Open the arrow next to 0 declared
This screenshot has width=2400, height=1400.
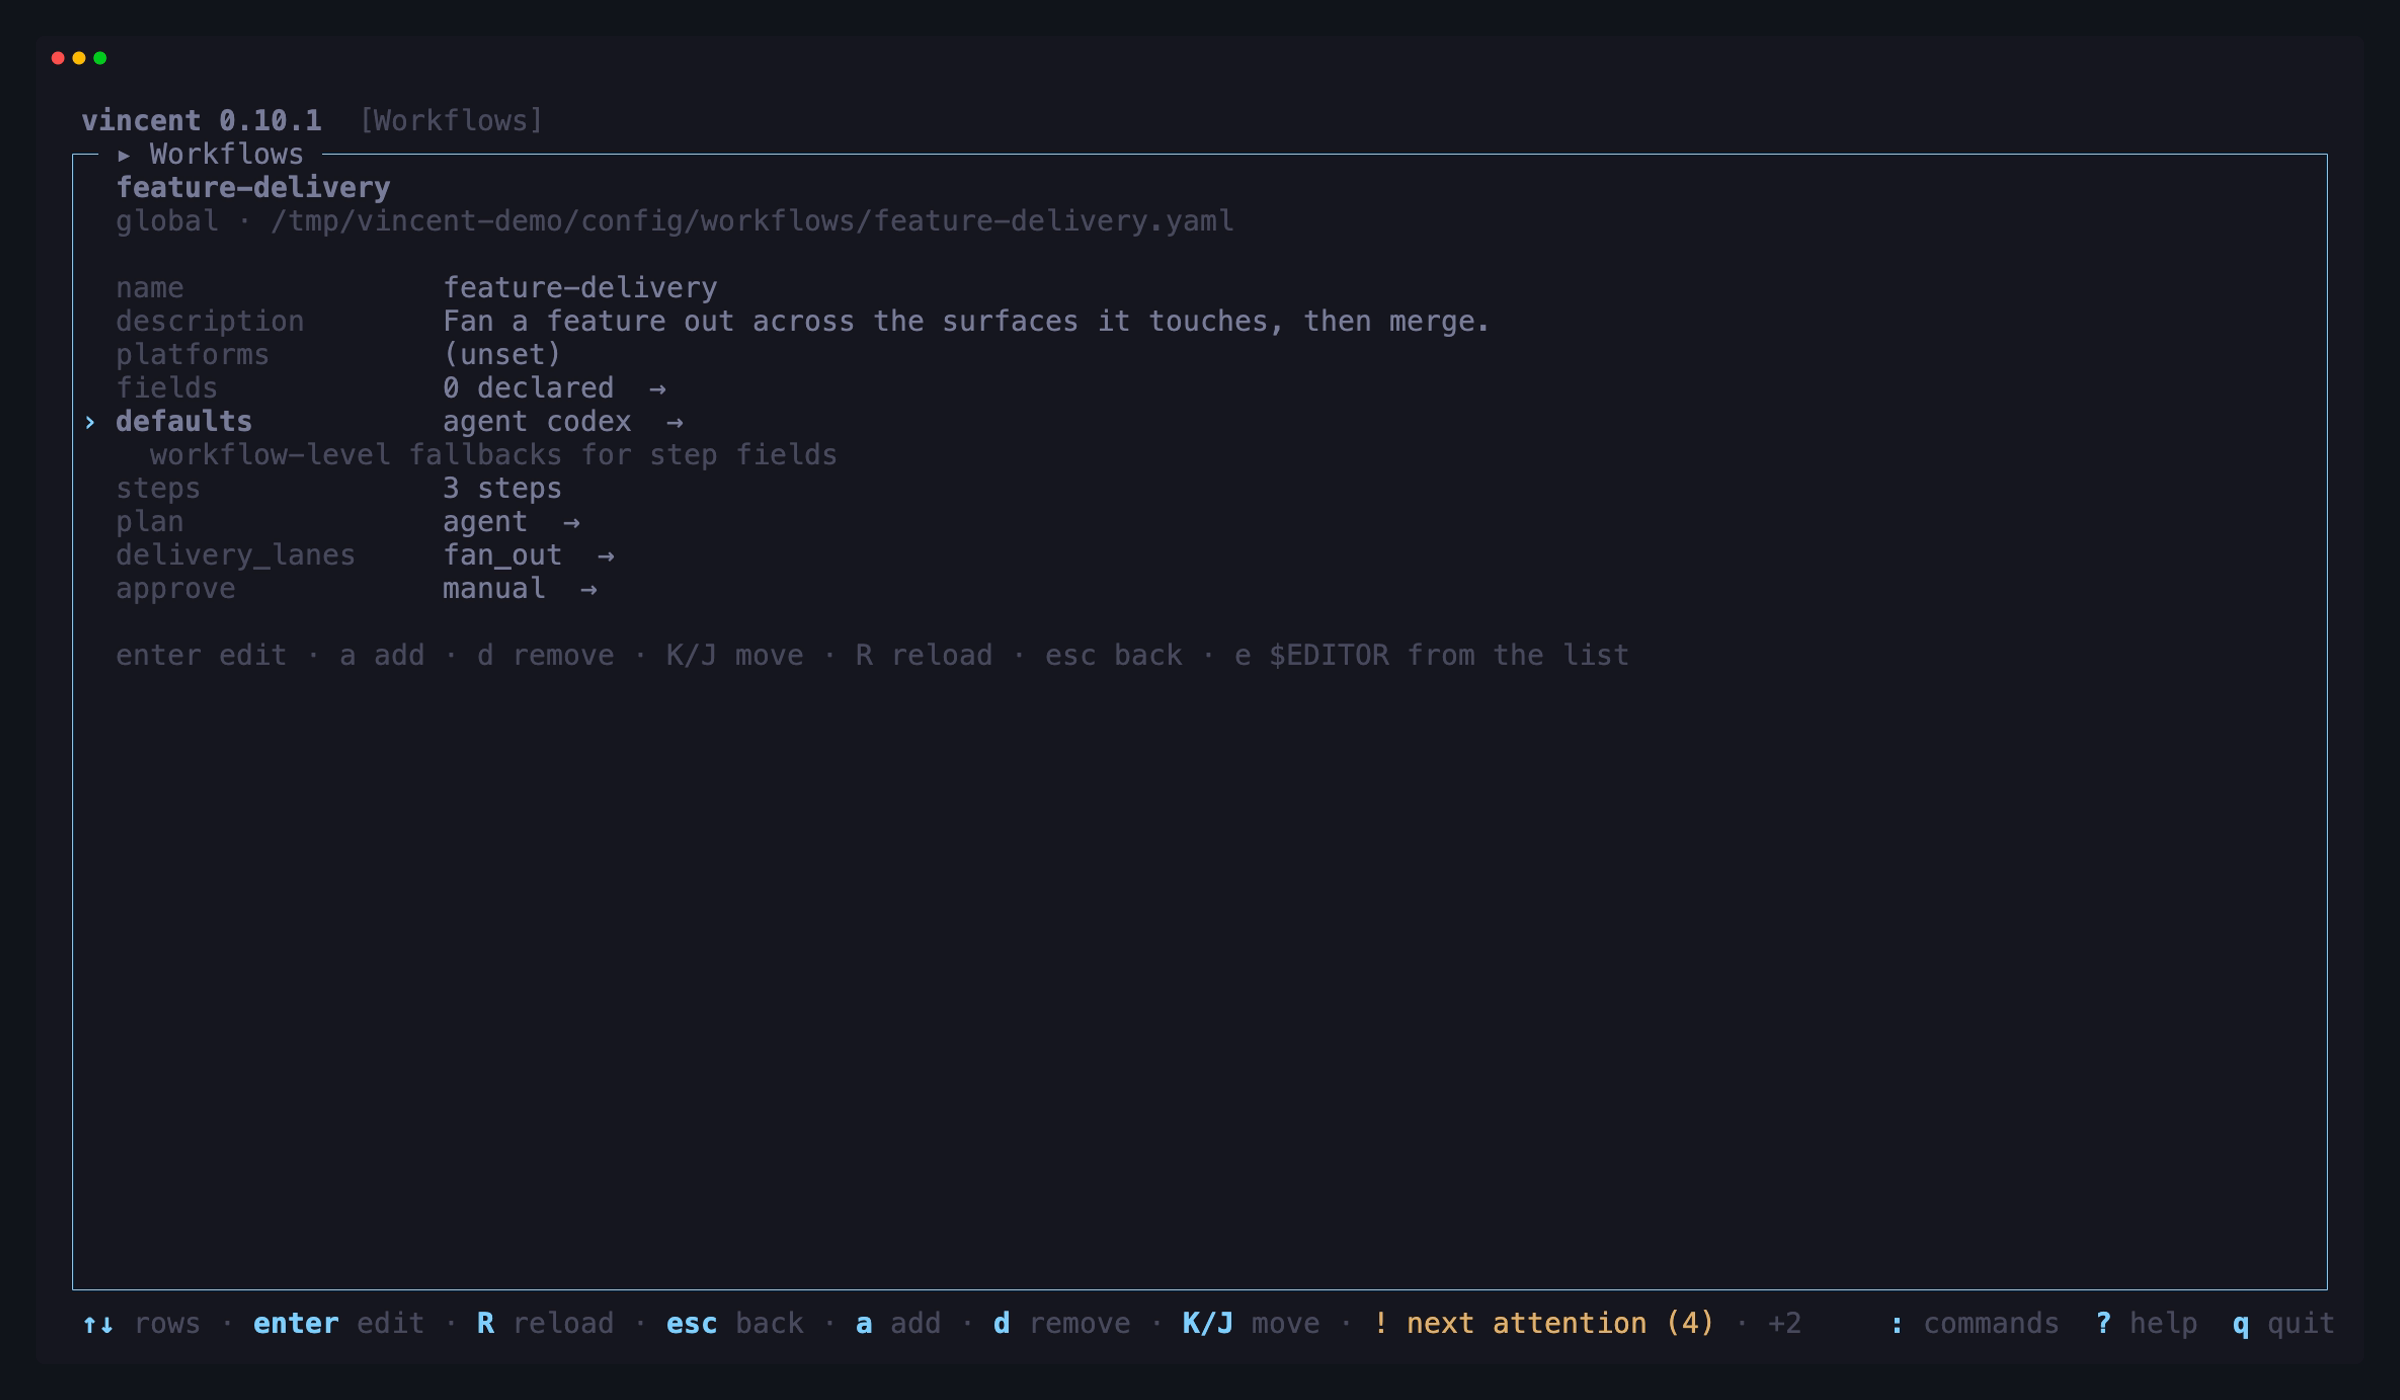657,389
